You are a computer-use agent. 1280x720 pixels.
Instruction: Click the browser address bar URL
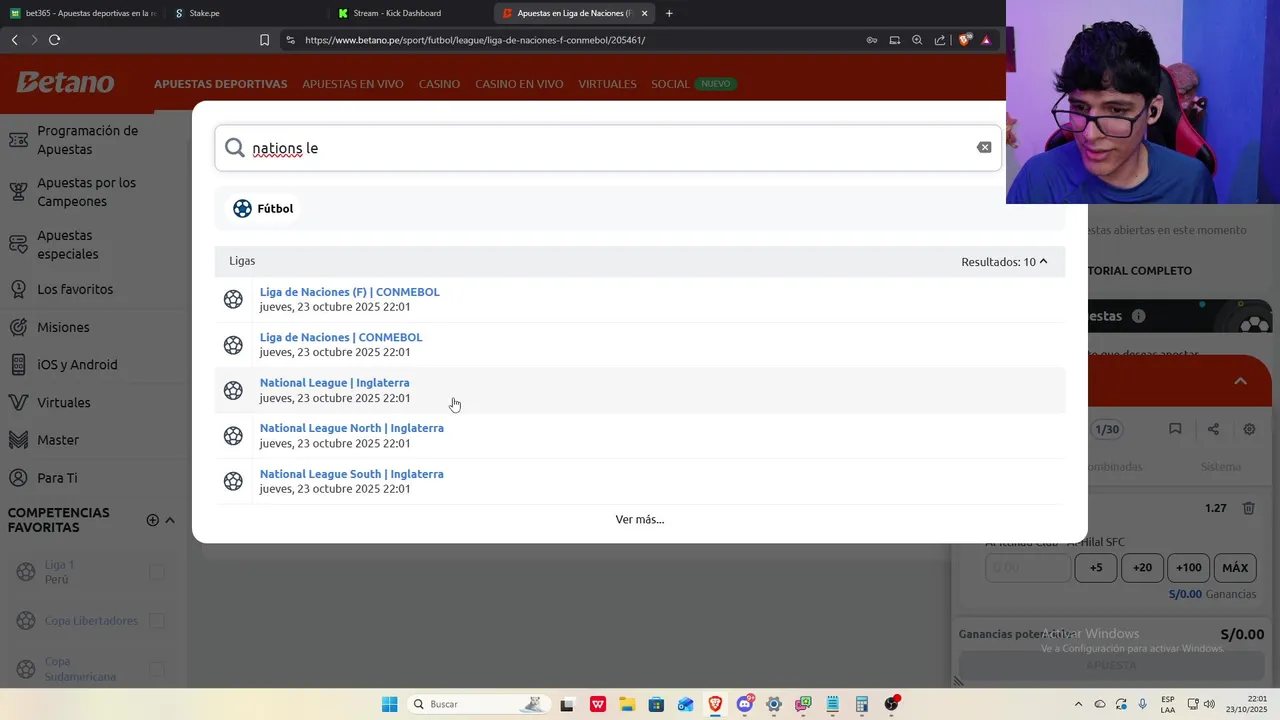pyautogui.click(x=475, y=40)
